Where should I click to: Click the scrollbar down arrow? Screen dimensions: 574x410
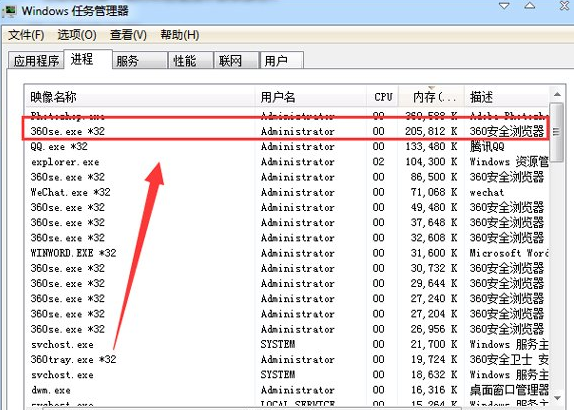(557, 398)
